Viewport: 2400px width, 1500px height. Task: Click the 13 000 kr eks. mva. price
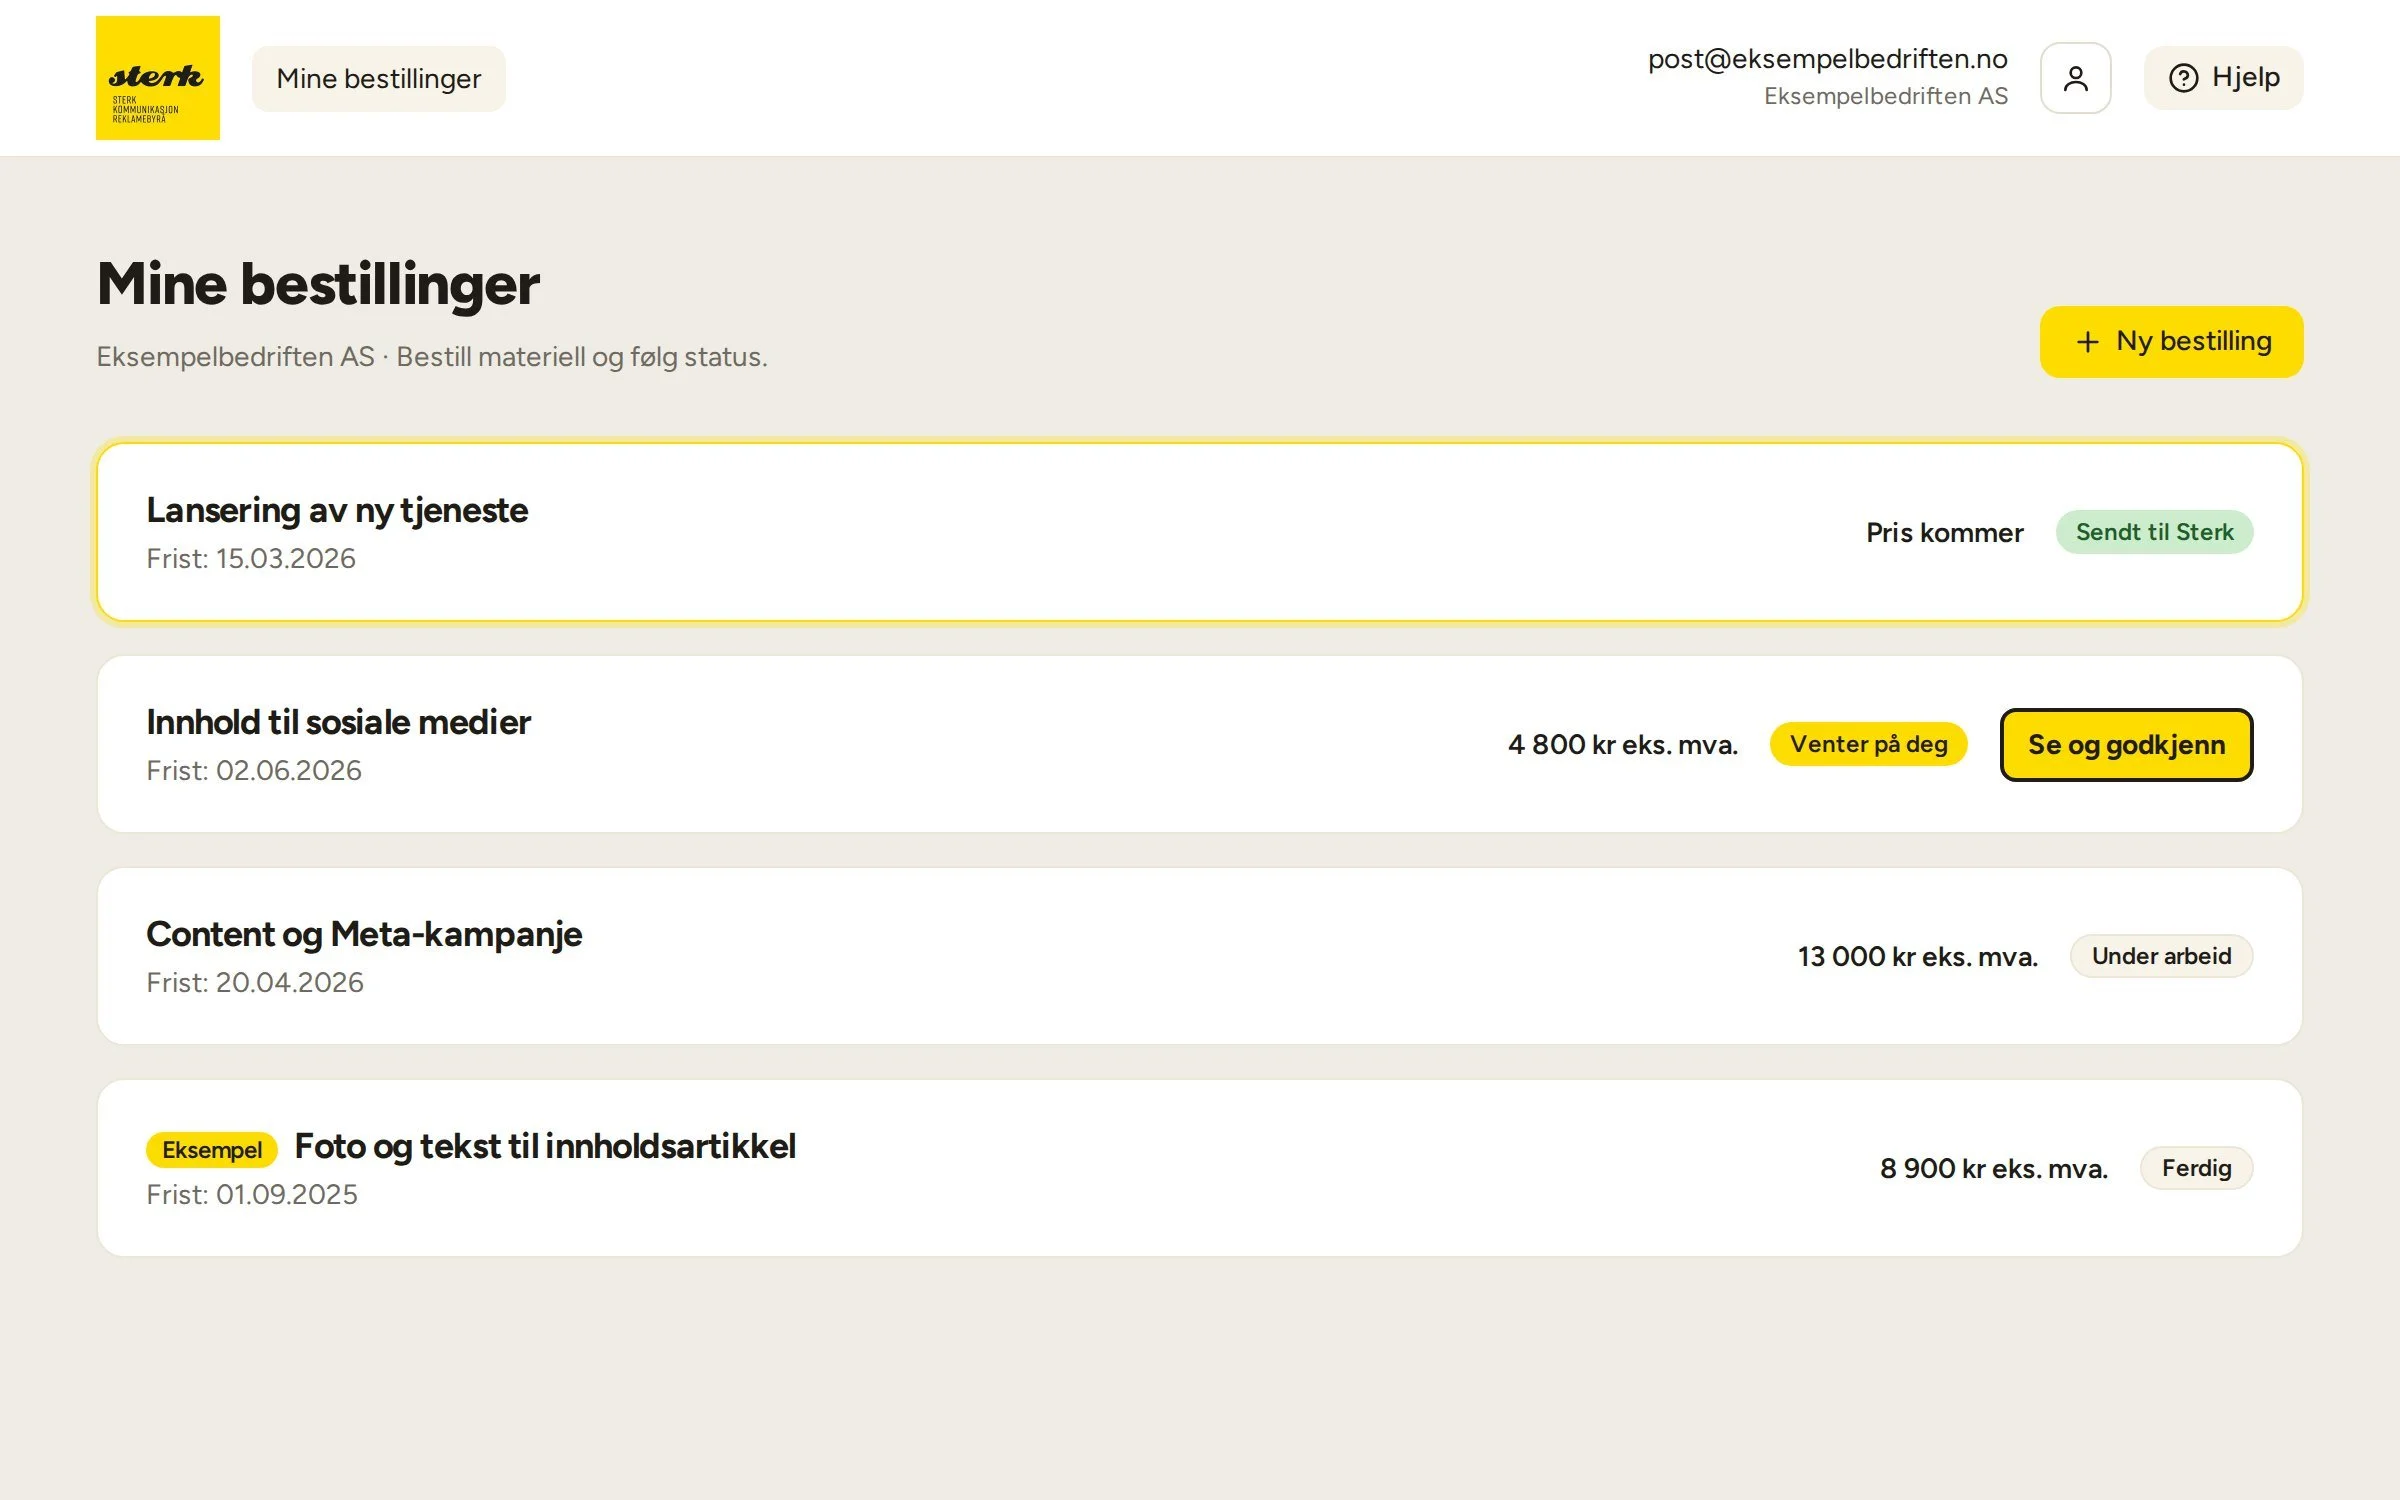tap(1917, 957)
